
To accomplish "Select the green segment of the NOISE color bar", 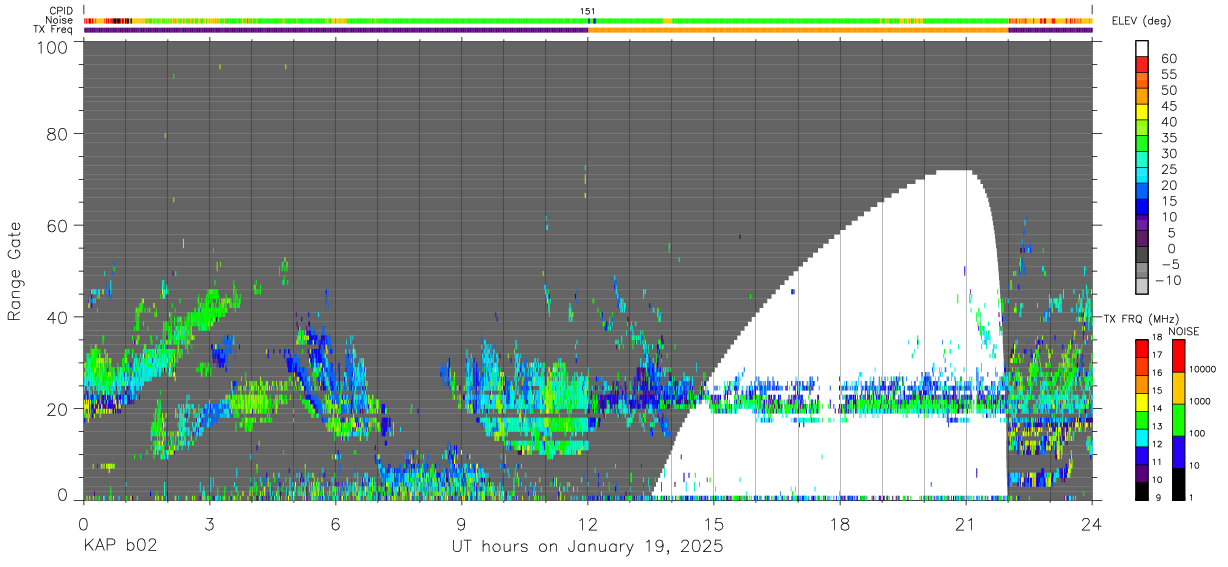I will [1179, 419].
